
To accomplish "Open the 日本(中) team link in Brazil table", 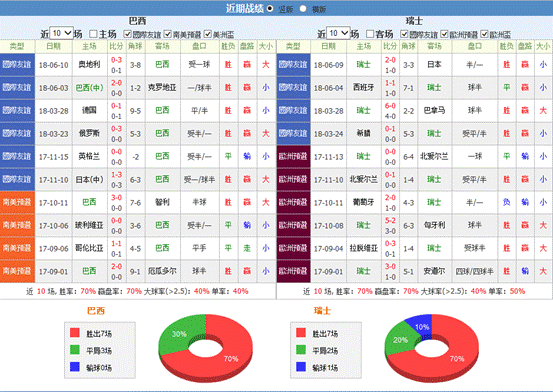I will (89, 179).
